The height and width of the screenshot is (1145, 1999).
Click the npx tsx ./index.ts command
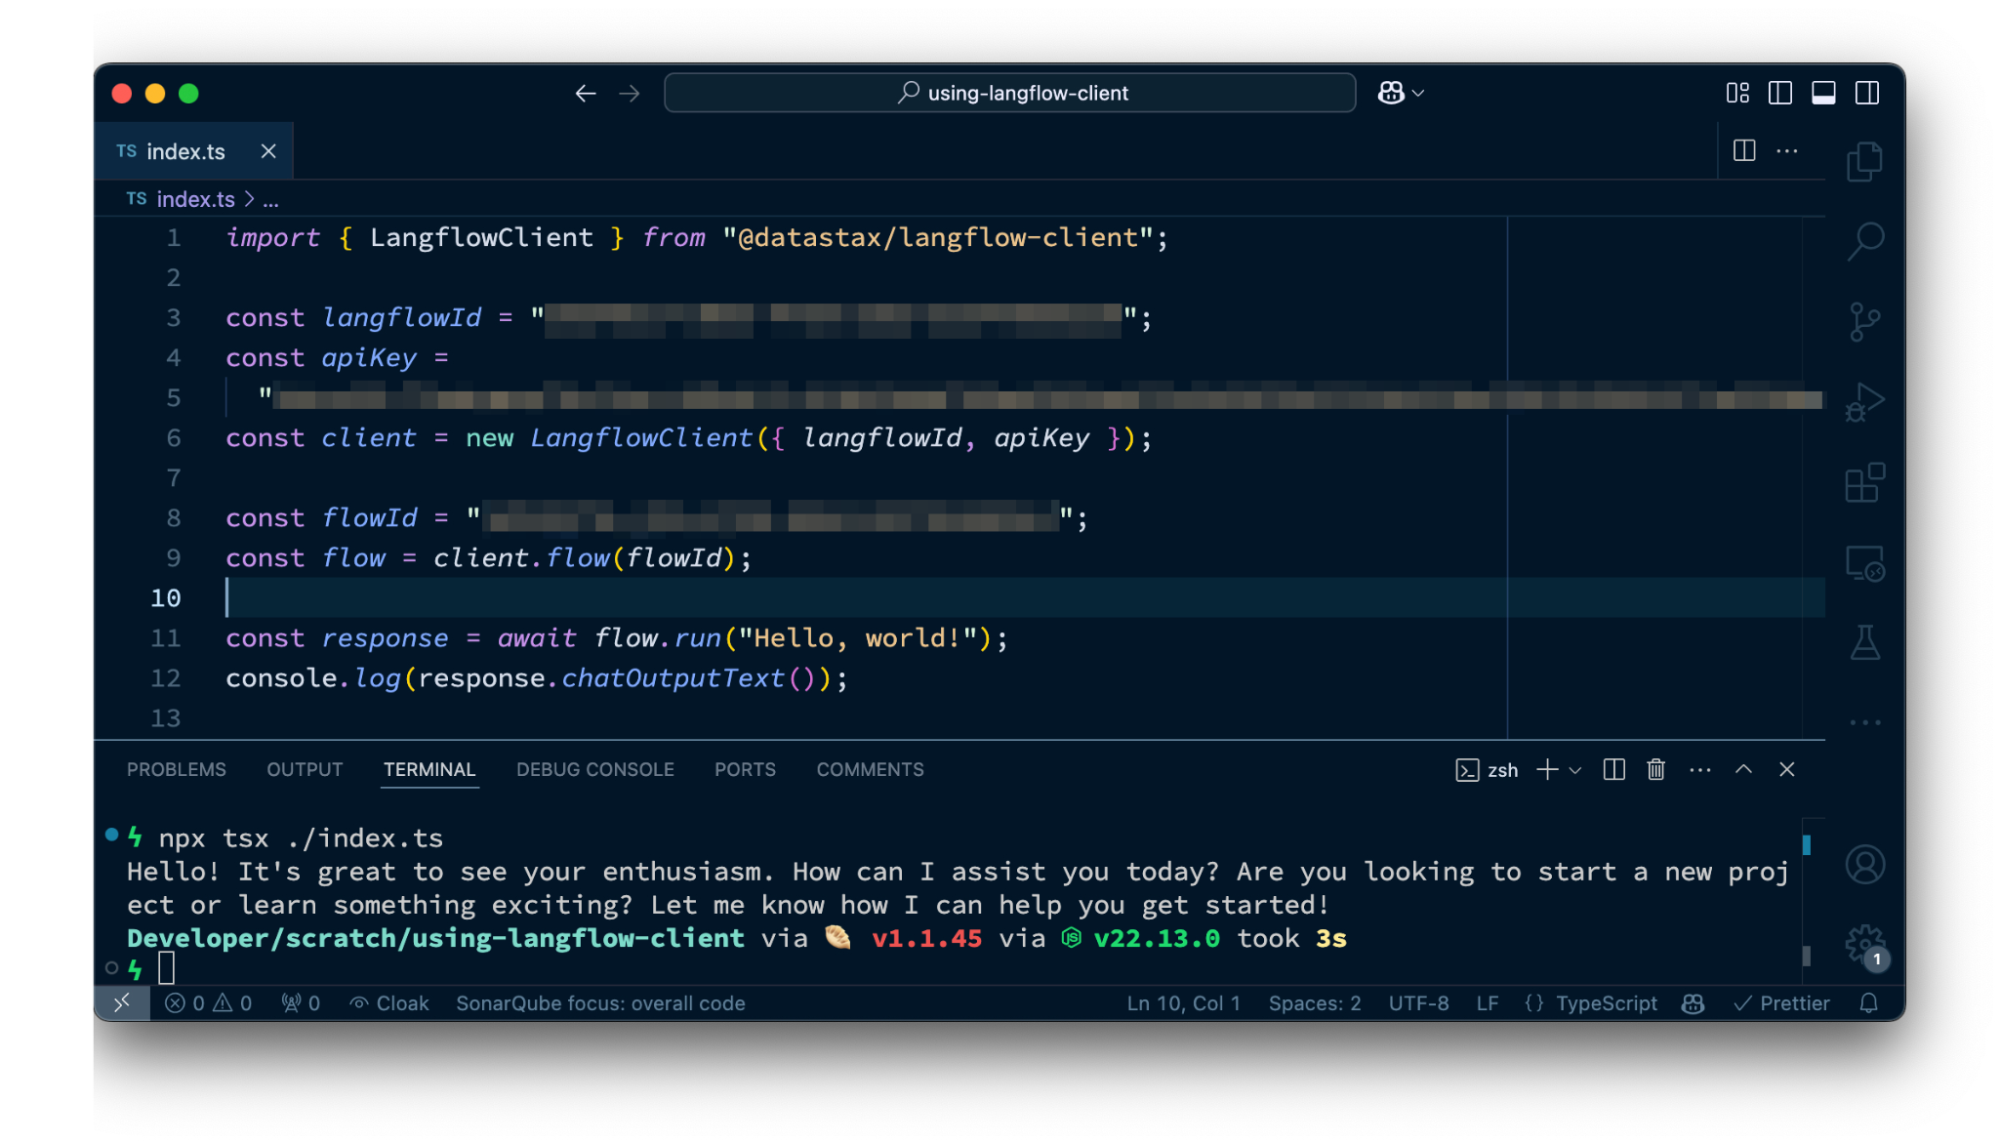click(300, 838)
